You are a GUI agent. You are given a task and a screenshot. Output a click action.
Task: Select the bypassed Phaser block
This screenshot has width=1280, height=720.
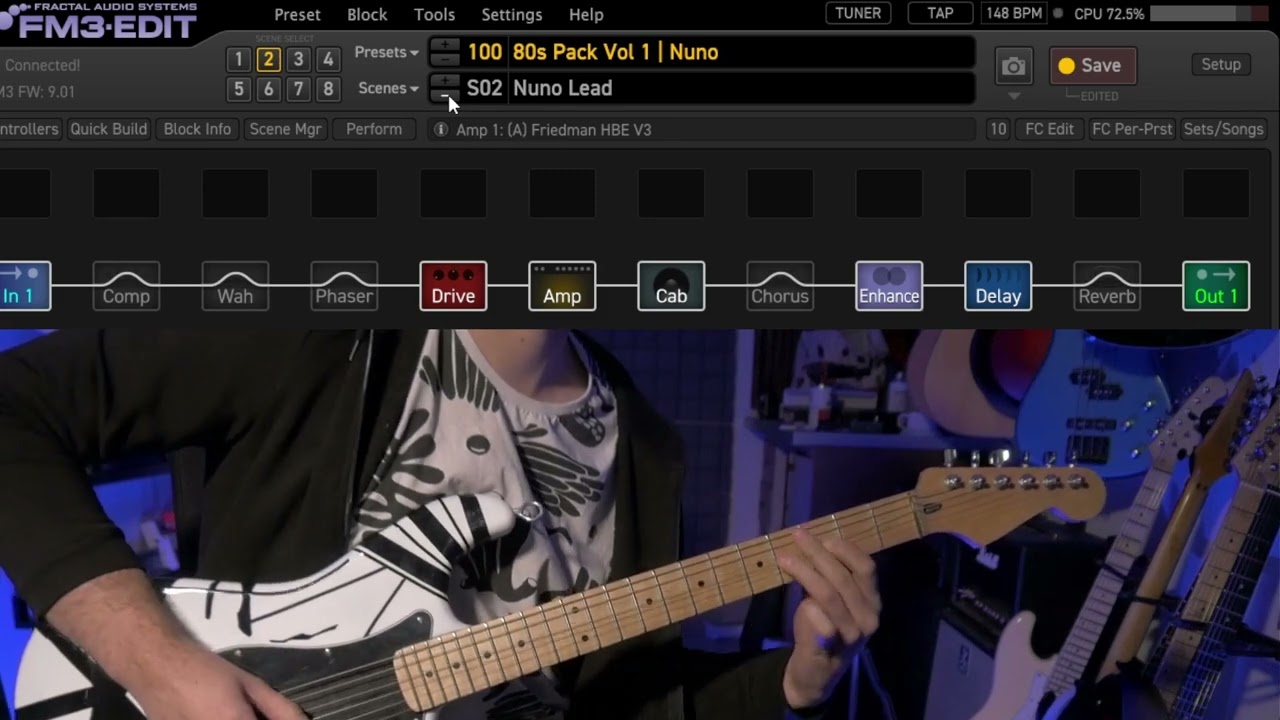point(344,286)
